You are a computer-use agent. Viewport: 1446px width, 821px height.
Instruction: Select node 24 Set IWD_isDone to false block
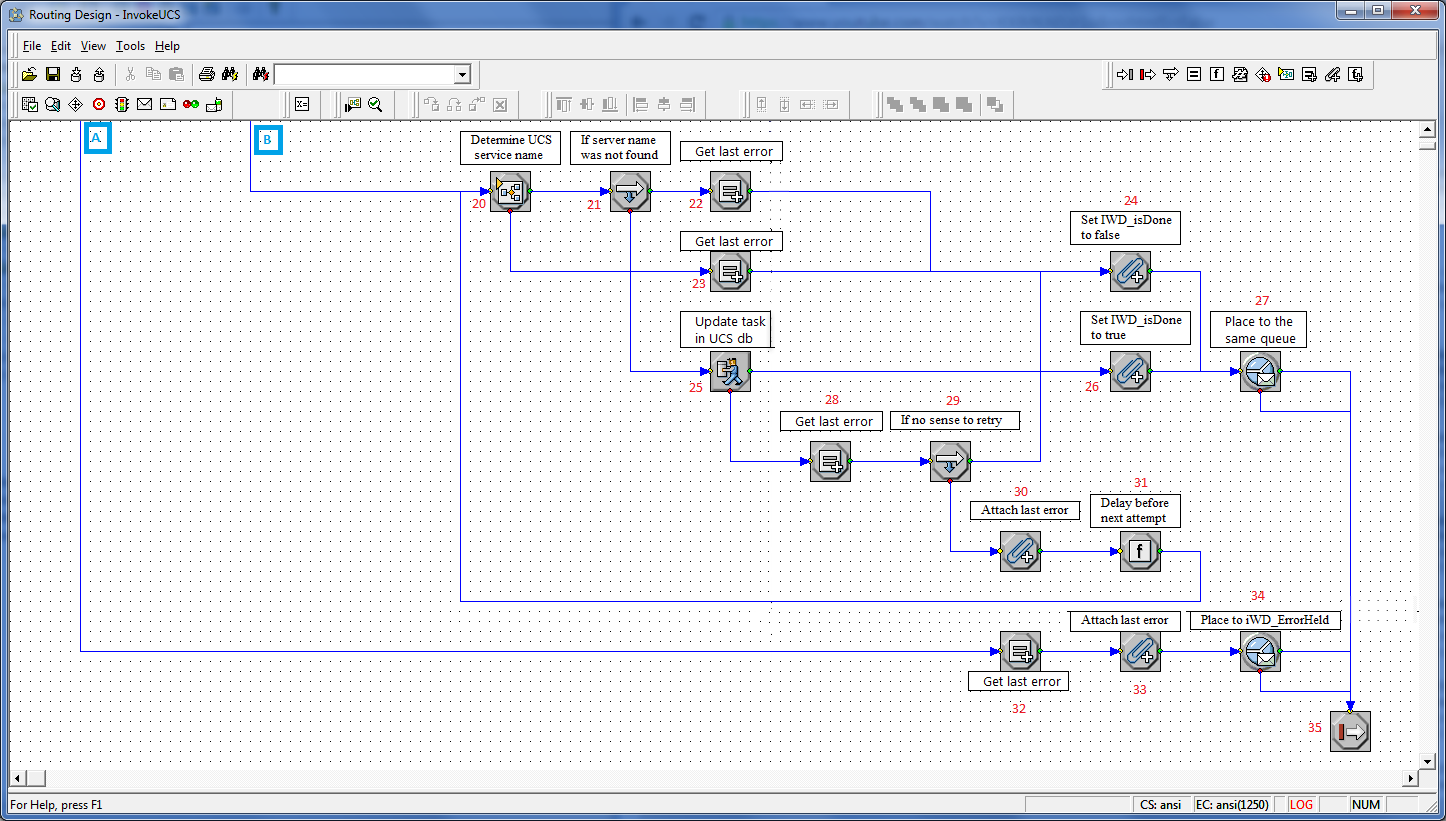click(1130, 271)
